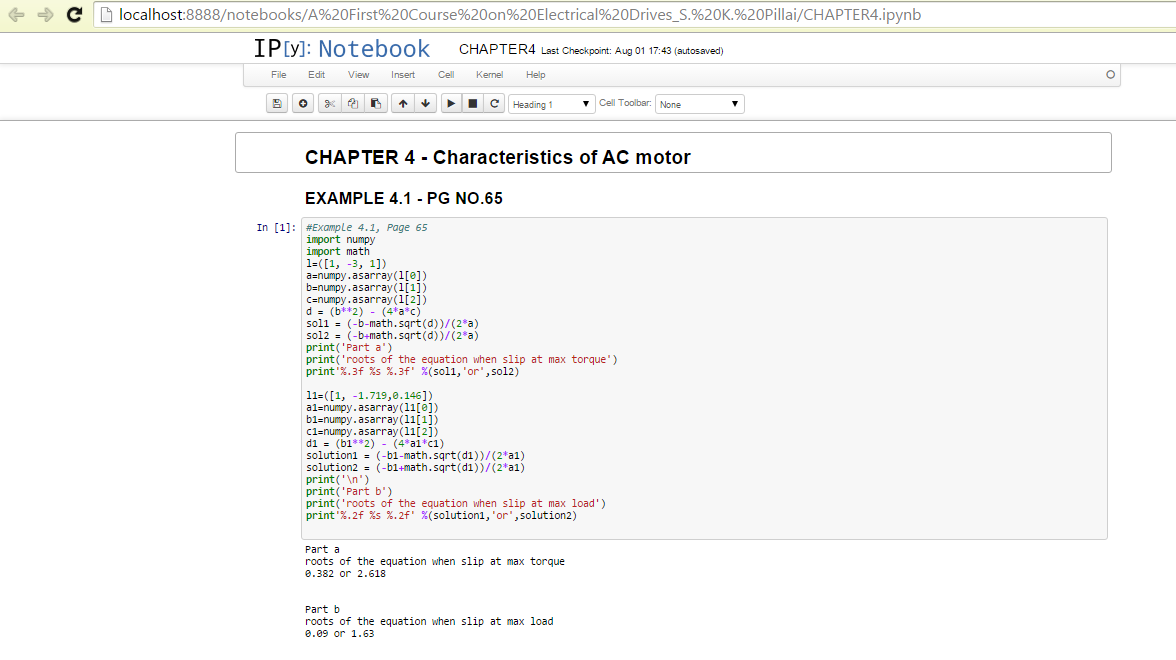Insert a cell below with plus icon
Image resolution: width=1176 pixels, height=660 pixels.
303,104
